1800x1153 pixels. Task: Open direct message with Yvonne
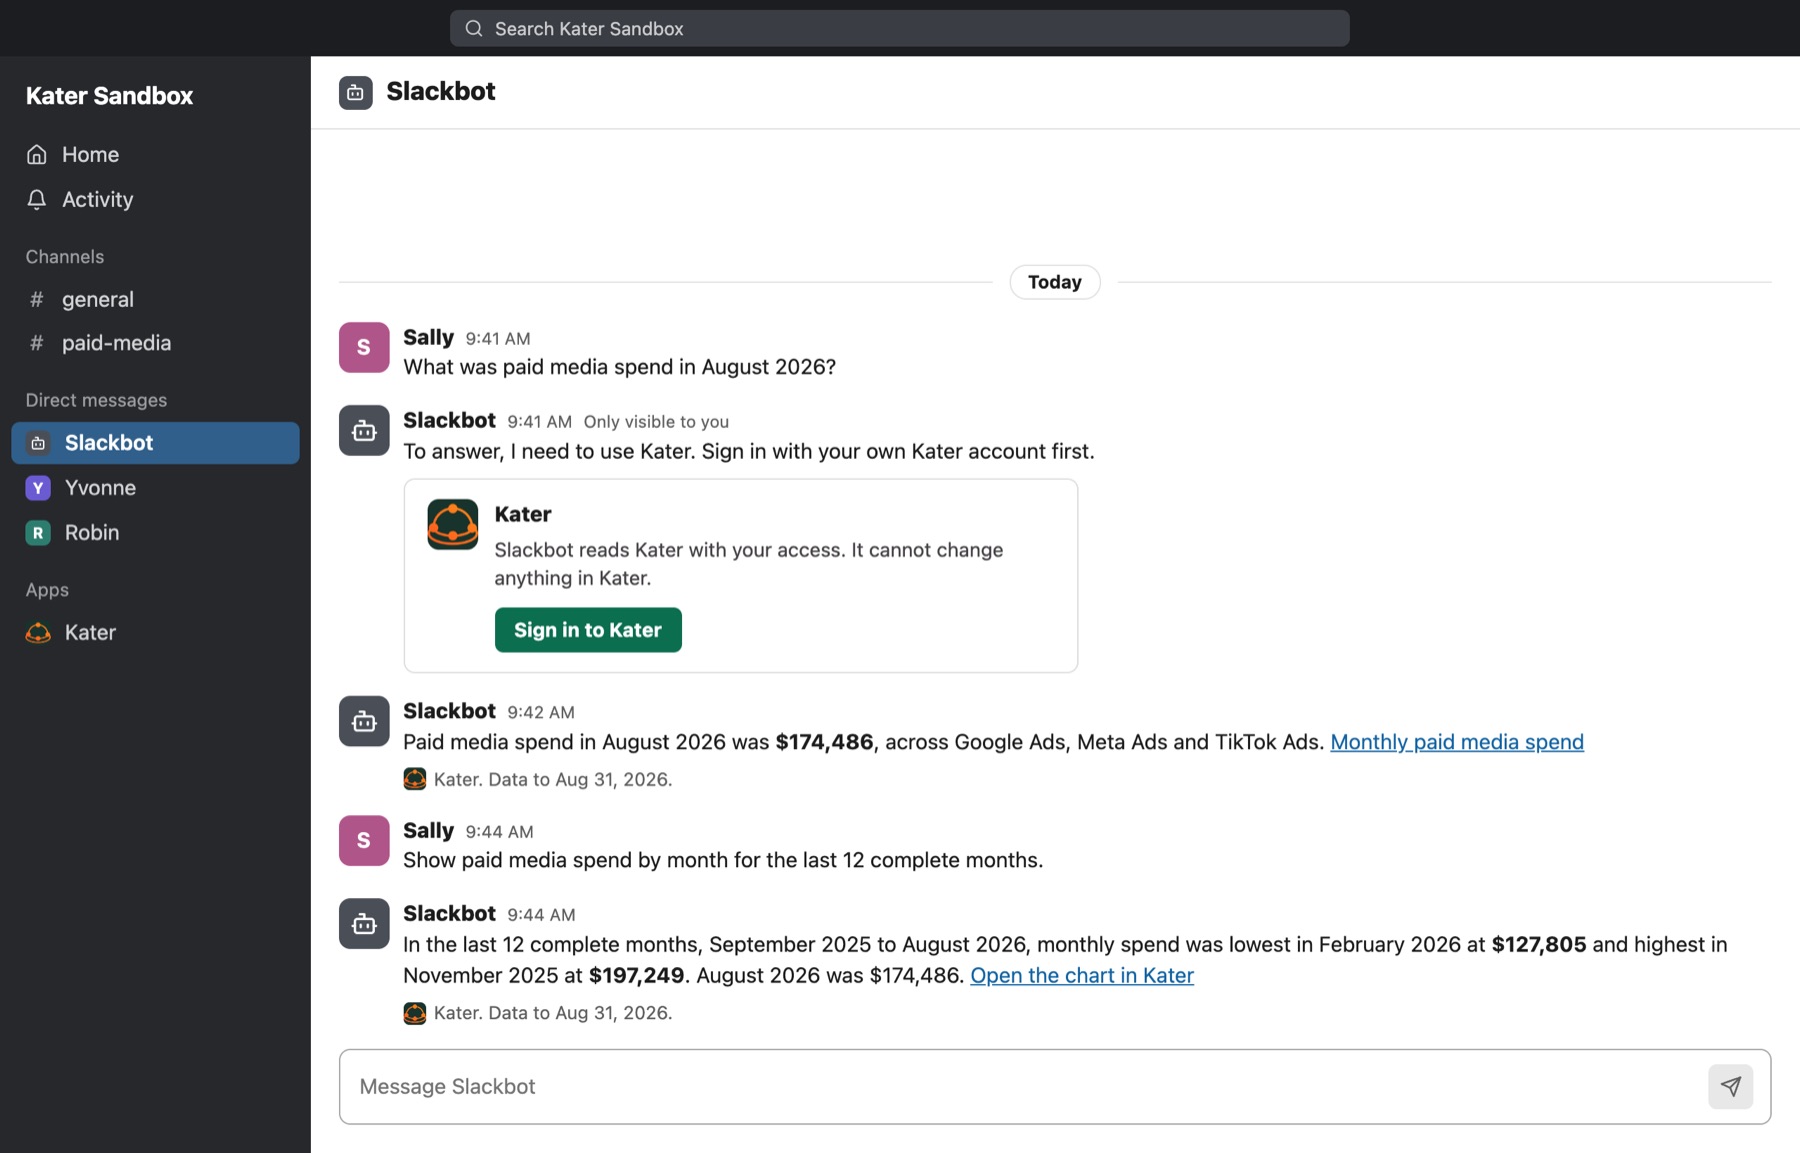(x=155, y=488)
